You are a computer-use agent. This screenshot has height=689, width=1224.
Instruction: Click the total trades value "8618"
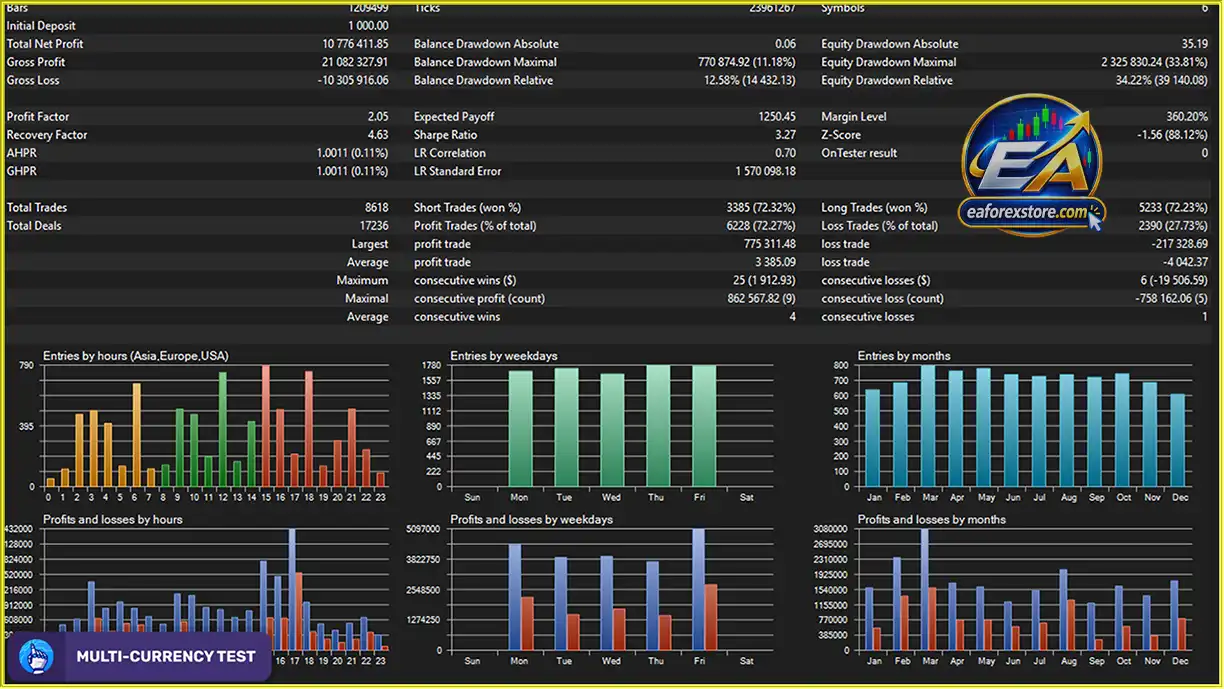(377, 208)
